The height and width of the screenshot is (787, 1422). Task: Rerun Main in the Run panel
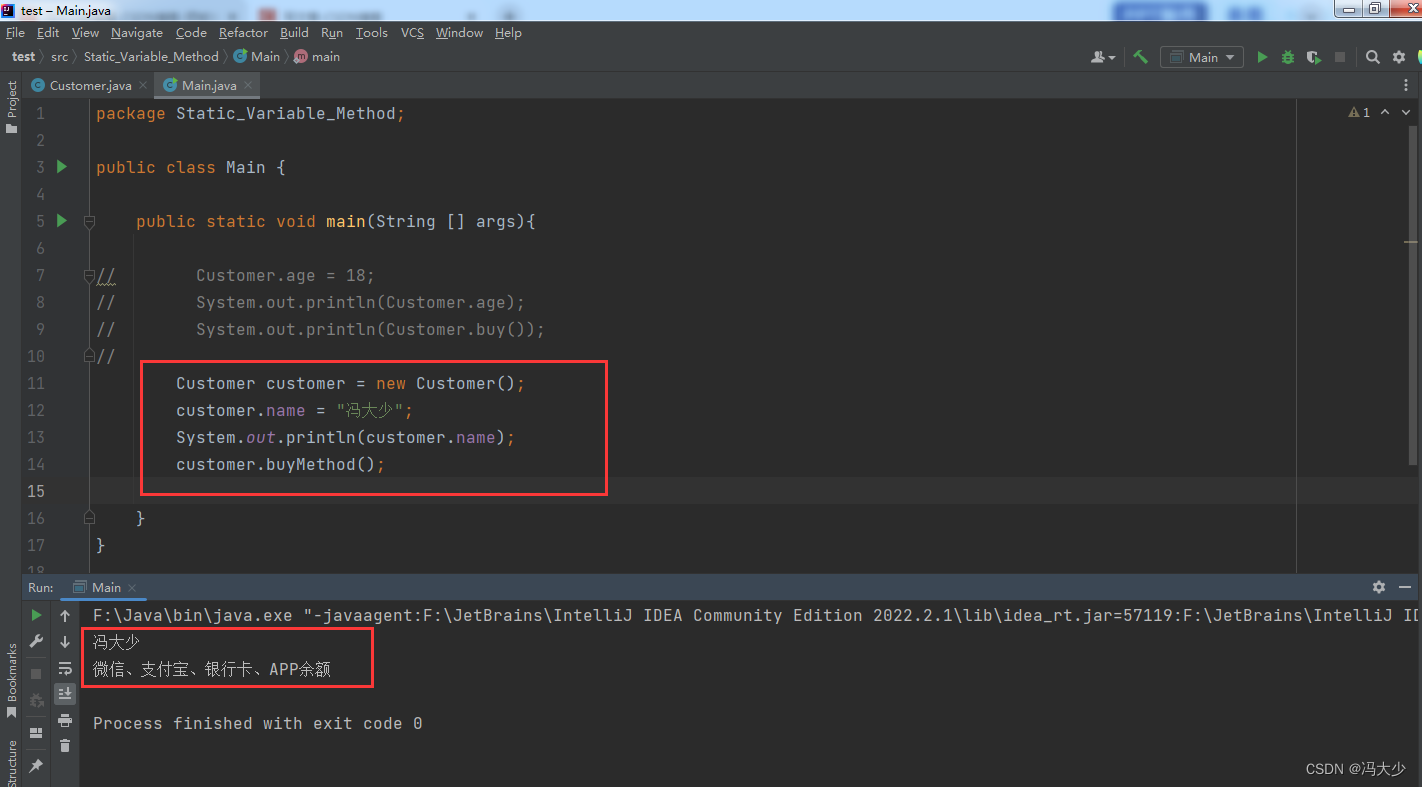36,615
